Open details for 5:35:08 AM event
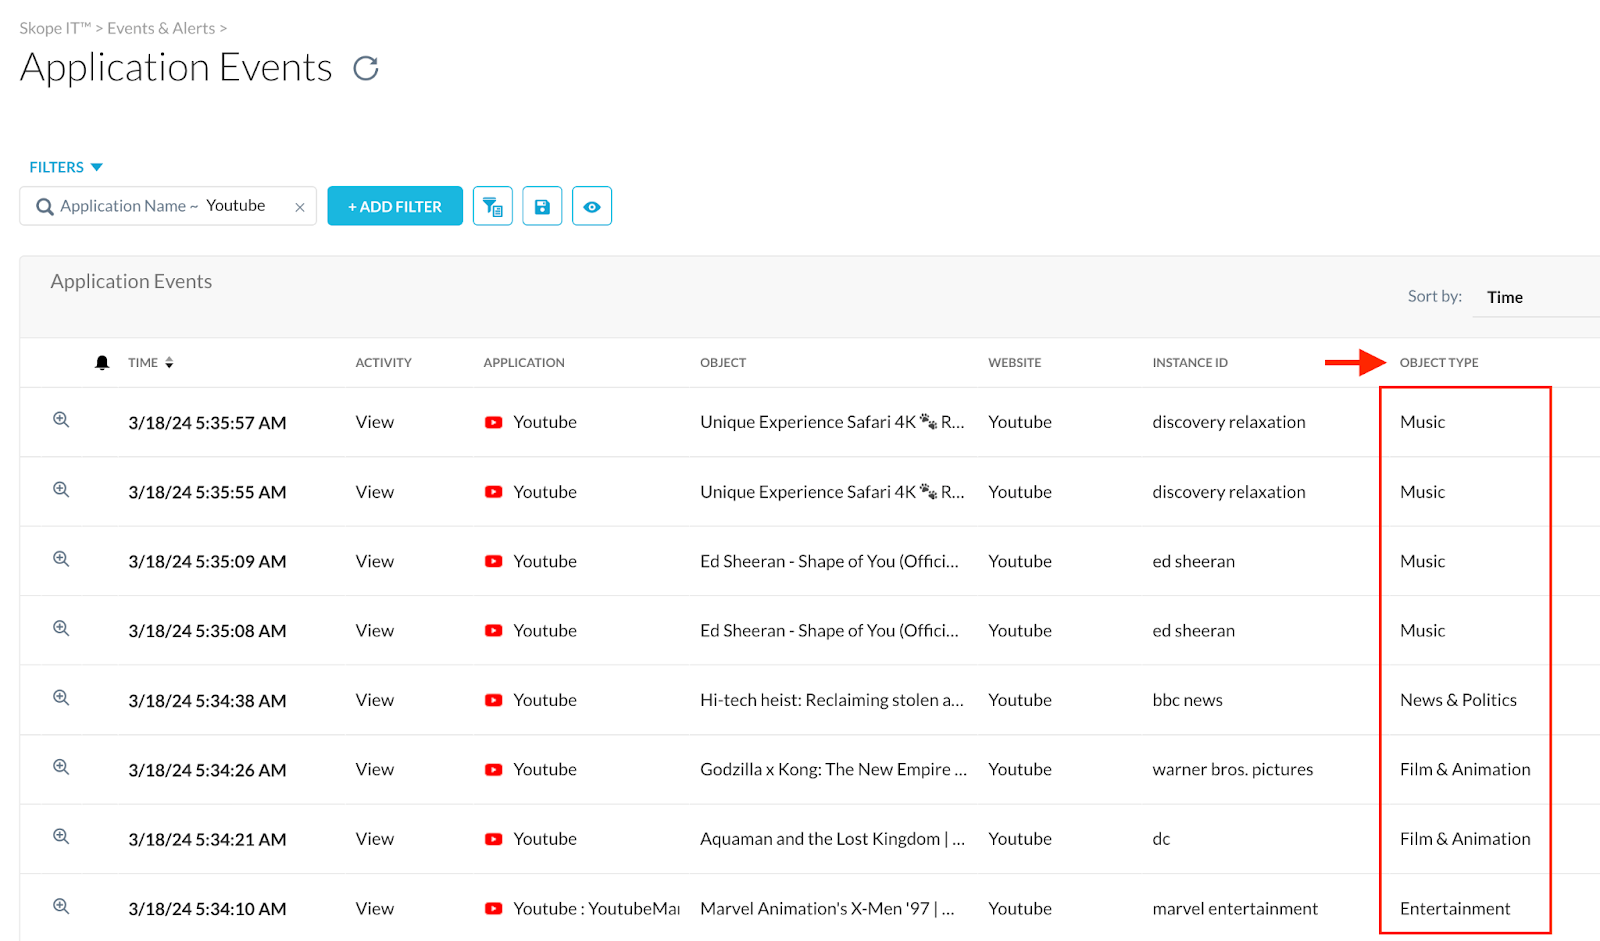The image size is (1600, 941). point(61,629)
